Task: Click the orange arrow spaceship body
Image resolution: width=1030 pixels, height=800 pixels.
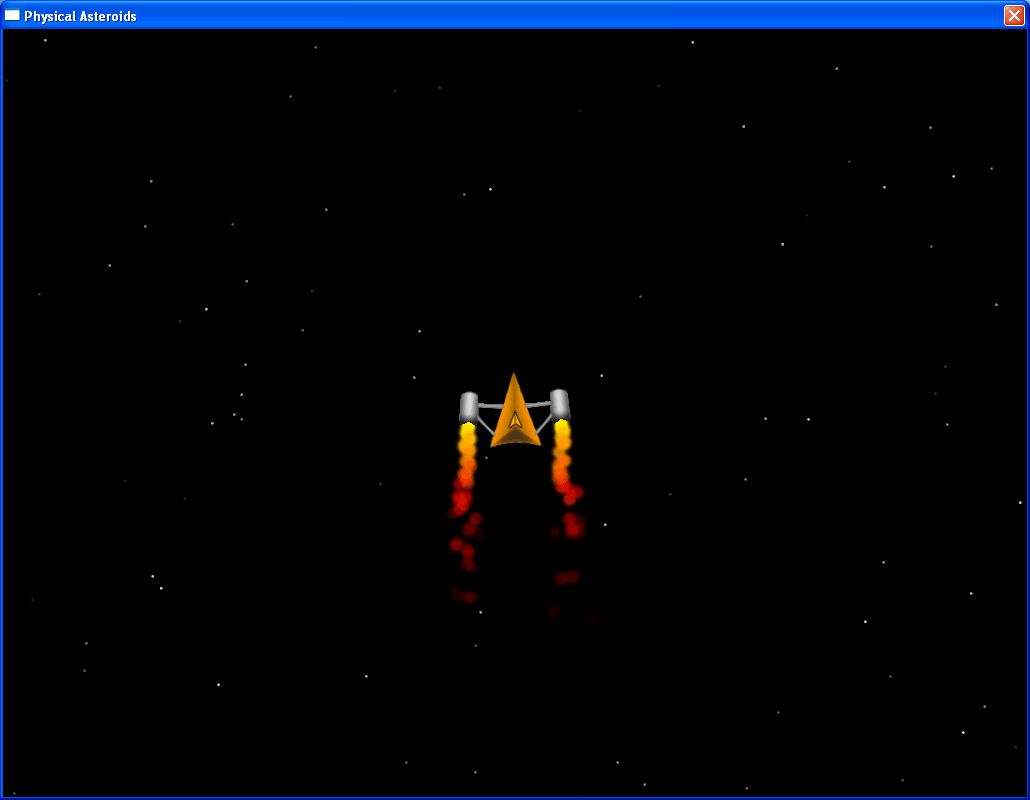Action: coord(515,411)
